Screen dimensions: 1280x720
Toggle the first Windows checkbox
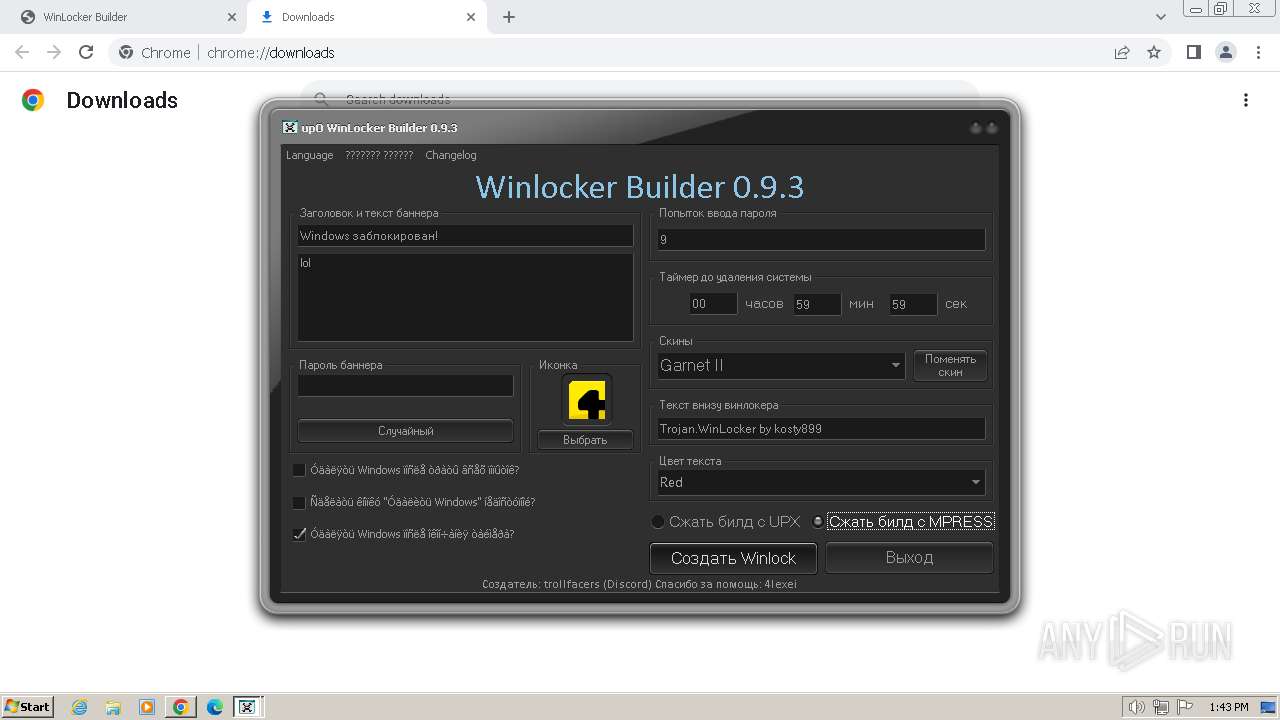point(299,470)
